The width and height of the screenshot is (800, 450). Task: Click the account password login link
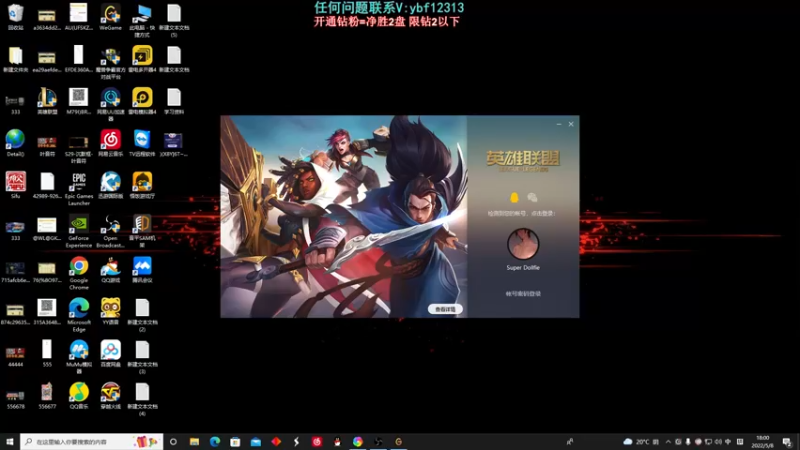[523, 294]
